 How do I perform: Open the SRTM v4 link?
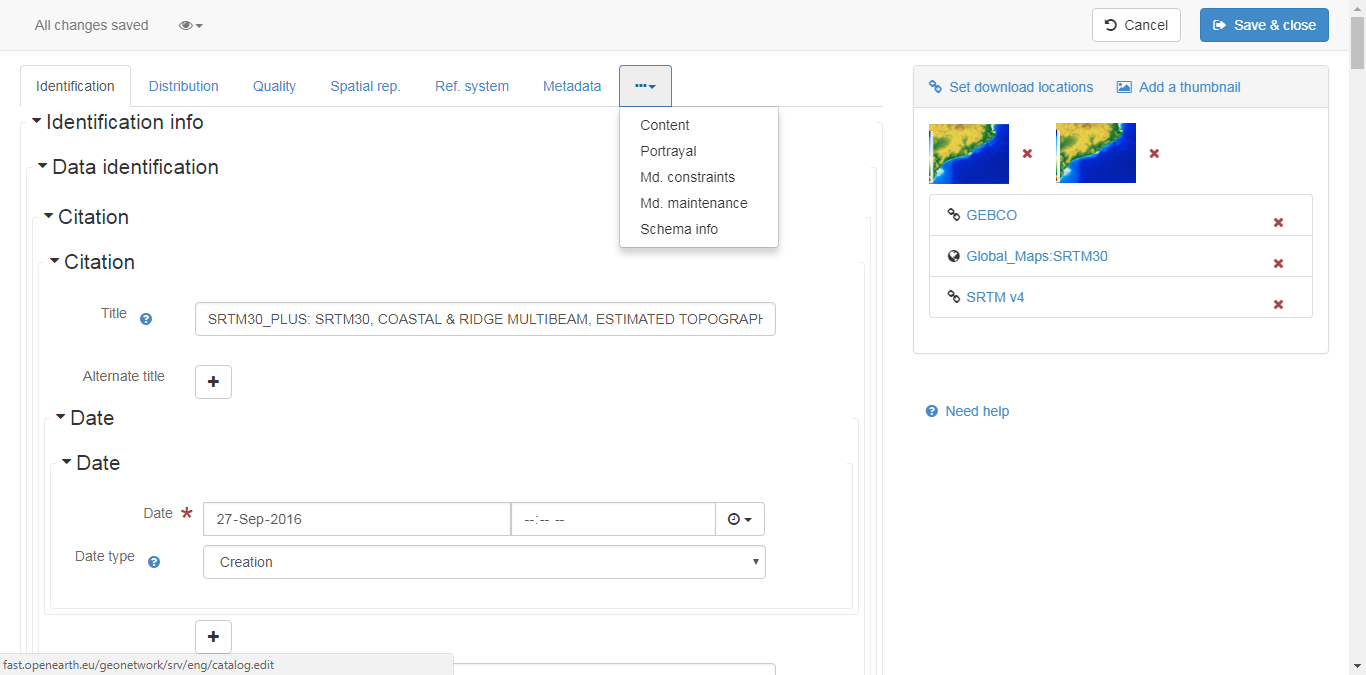click(x=995, y=297)
